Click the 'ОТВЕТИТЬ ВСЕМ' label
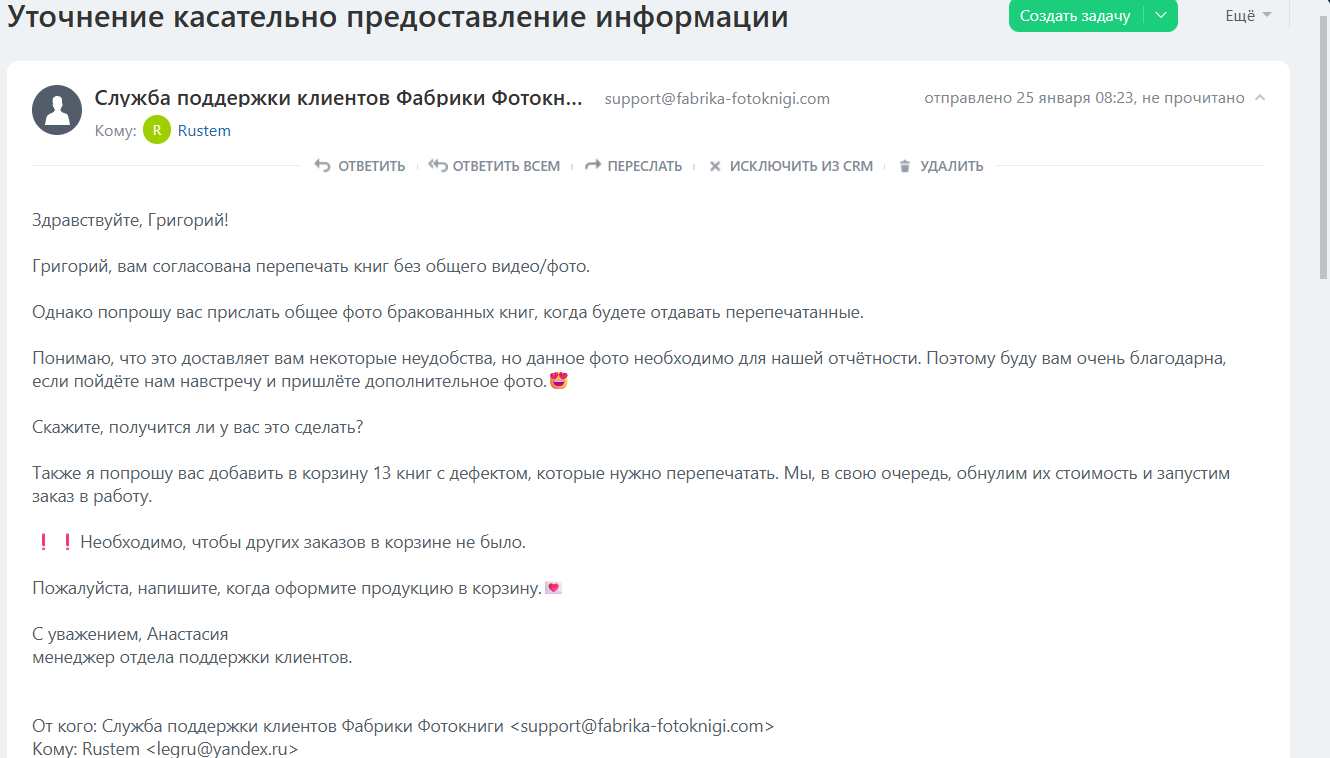The height and width of the screenshot is (758, 1330). 506,167
